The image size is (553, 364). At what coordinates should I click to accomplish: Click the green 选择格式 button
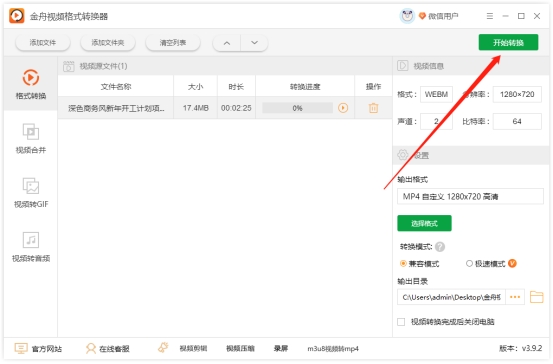[424, 223]
